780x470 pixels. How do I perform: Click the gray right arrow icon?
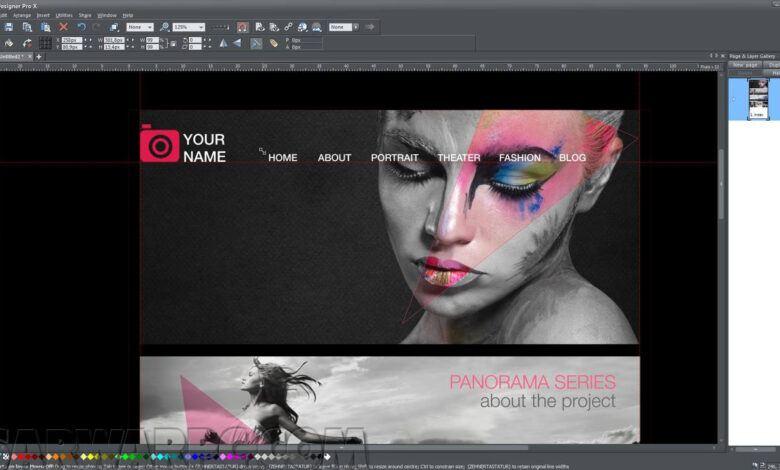pos(369,27)
